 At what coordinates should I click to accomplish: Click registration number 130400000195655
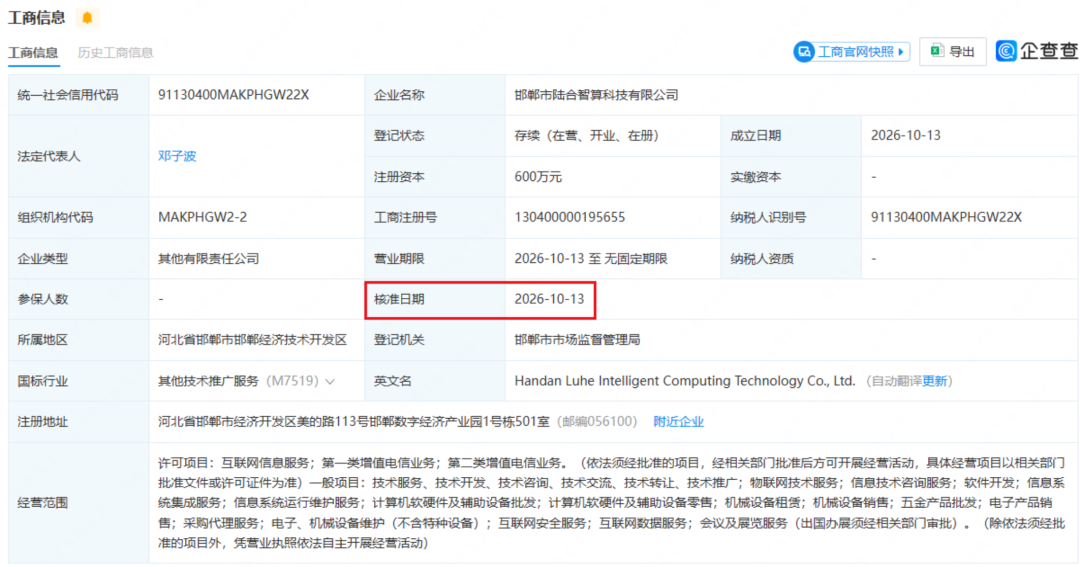[570, 218]
